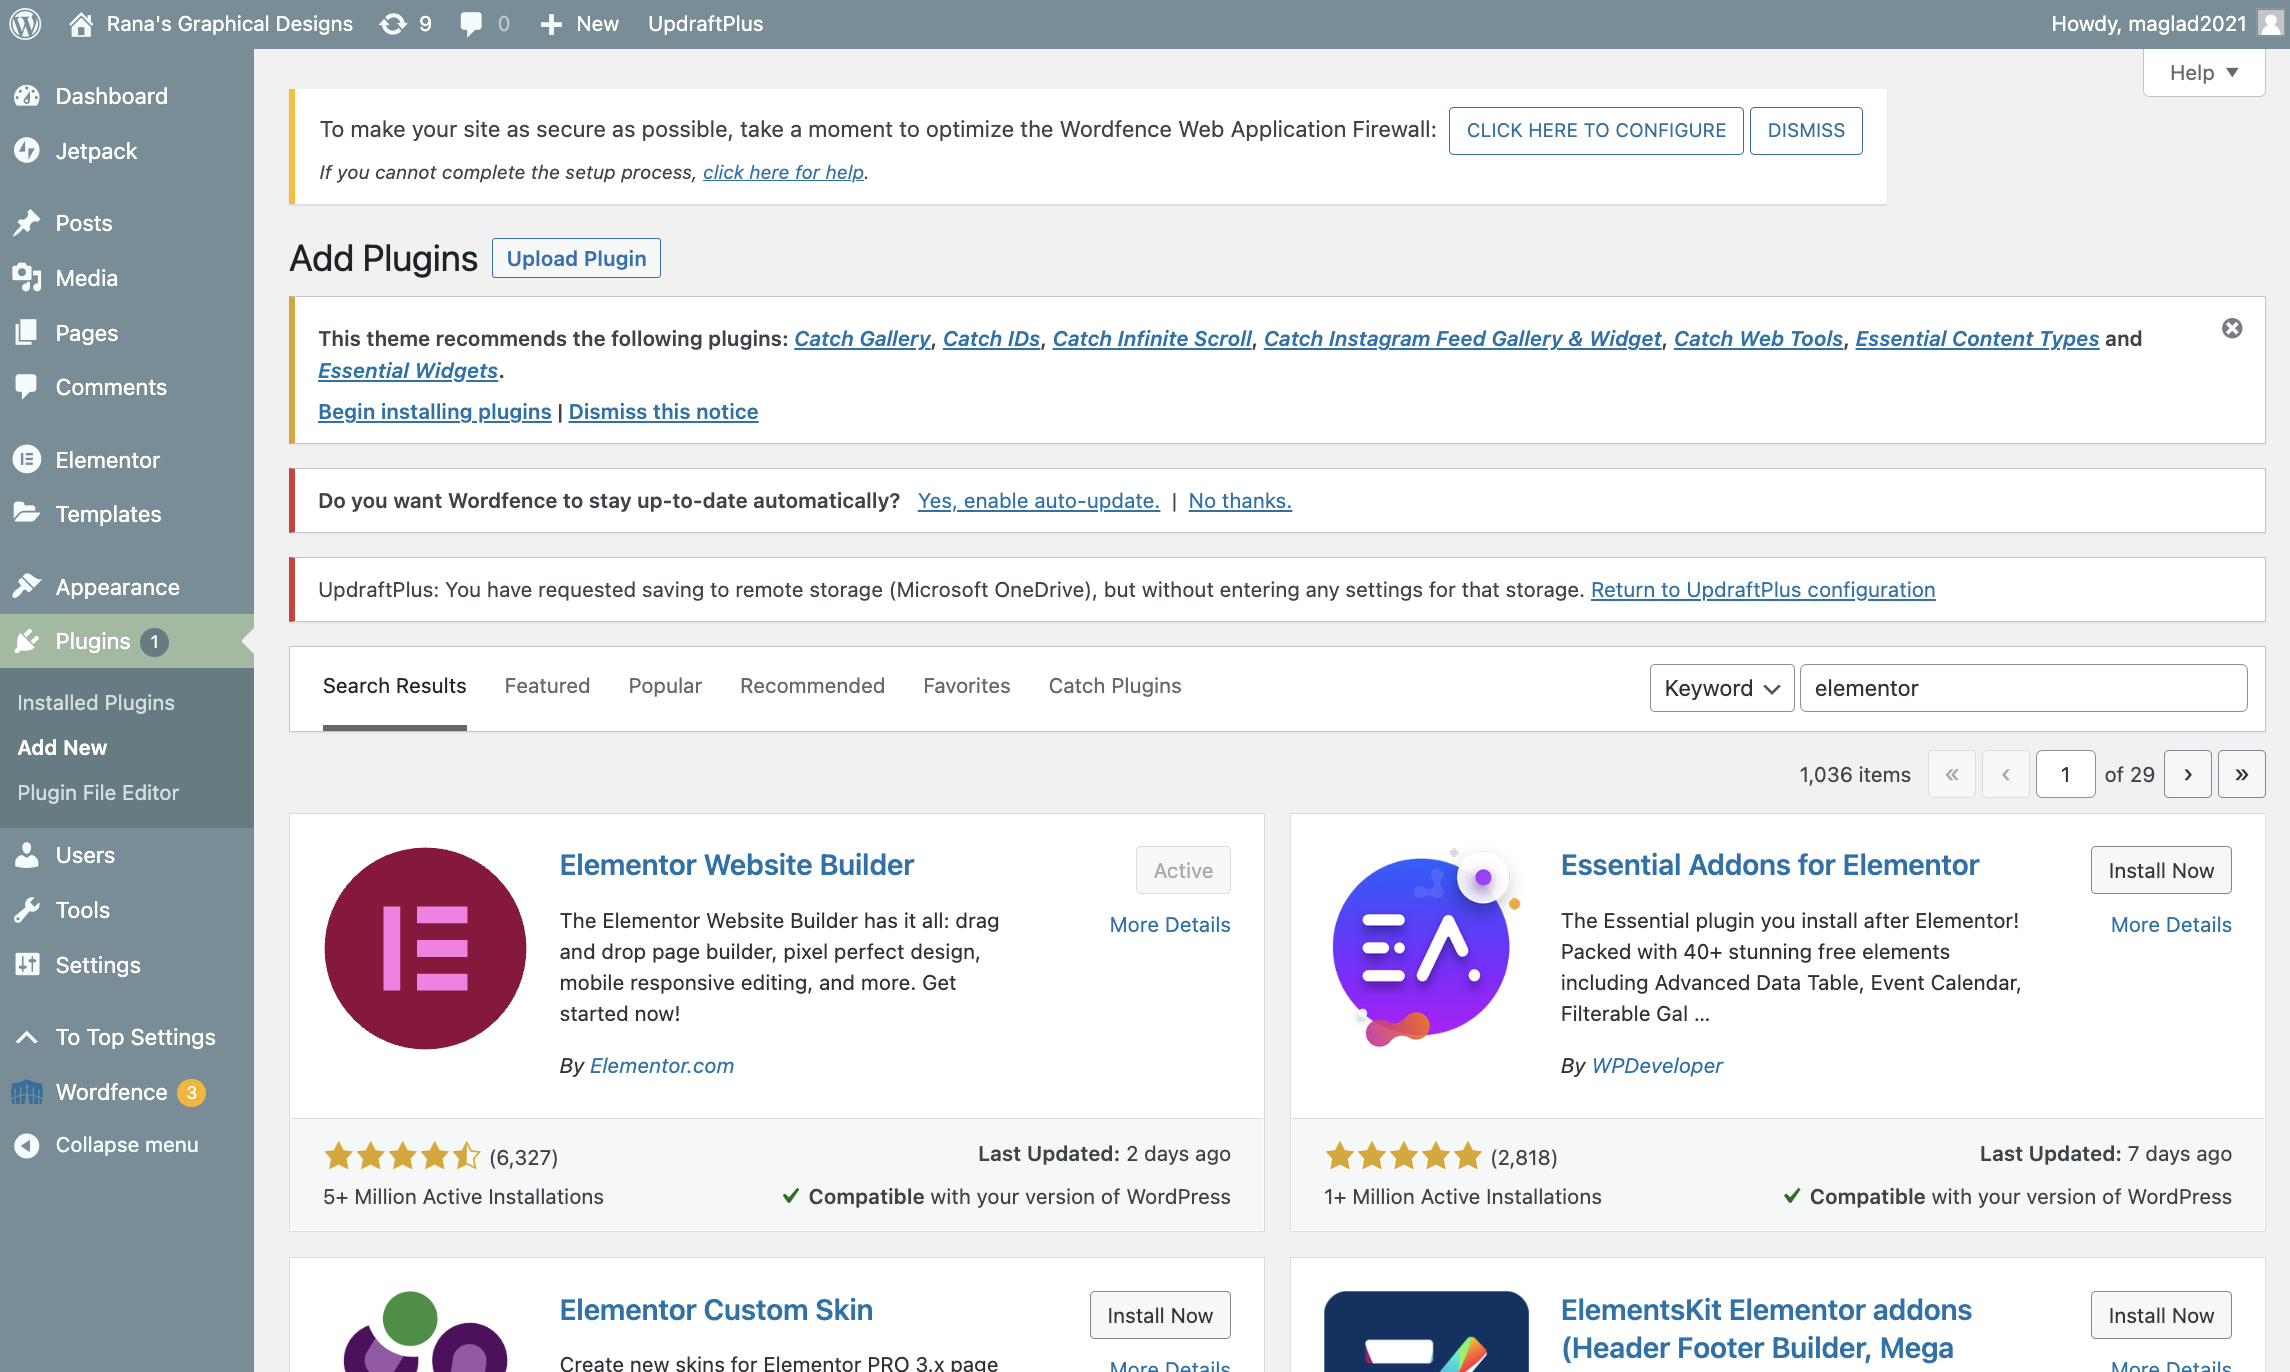
Task: Click the Elementor Website Builder logo thumbnail
Action: (425, 948)
